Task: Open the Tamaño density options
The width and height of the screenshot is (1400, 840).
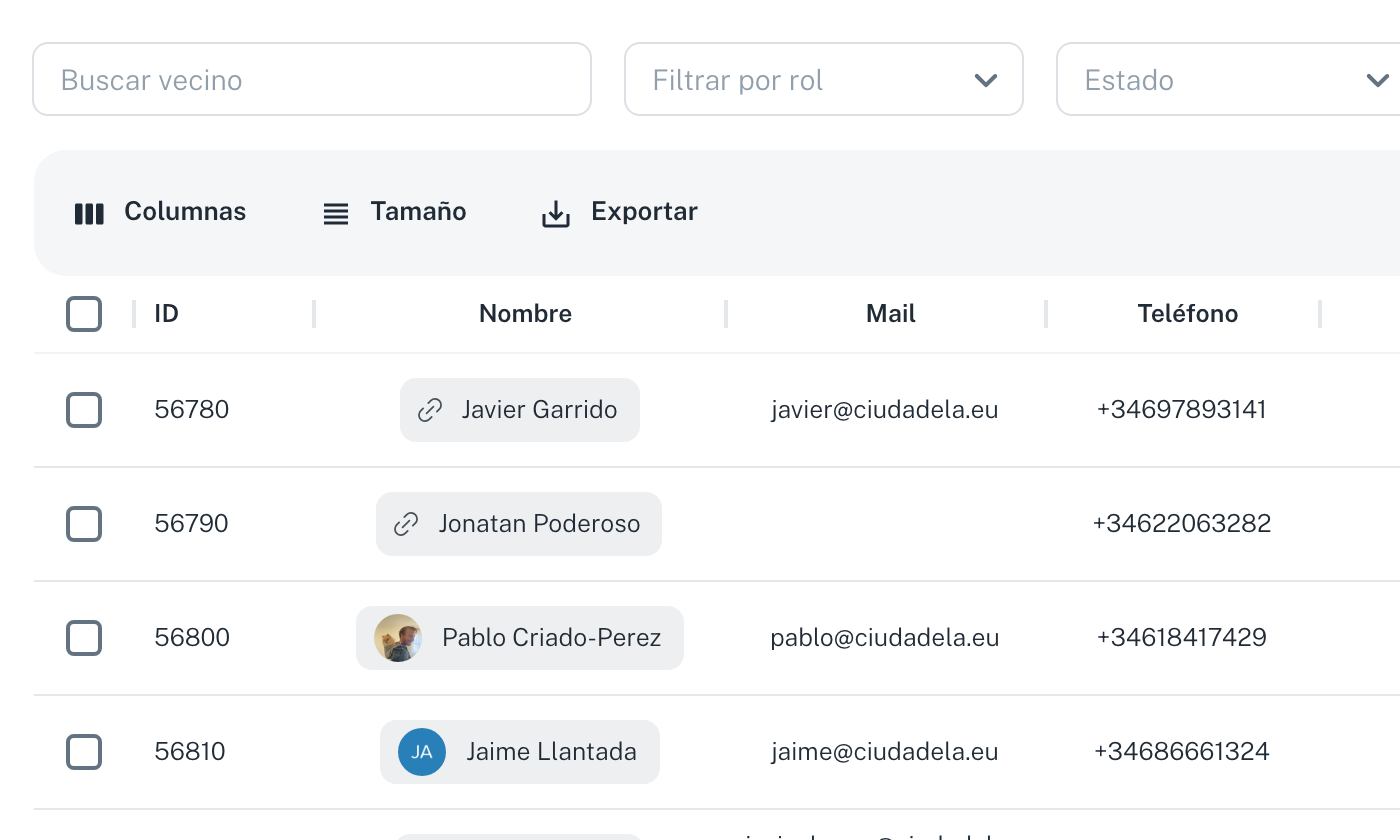Action: pos(395,212)
